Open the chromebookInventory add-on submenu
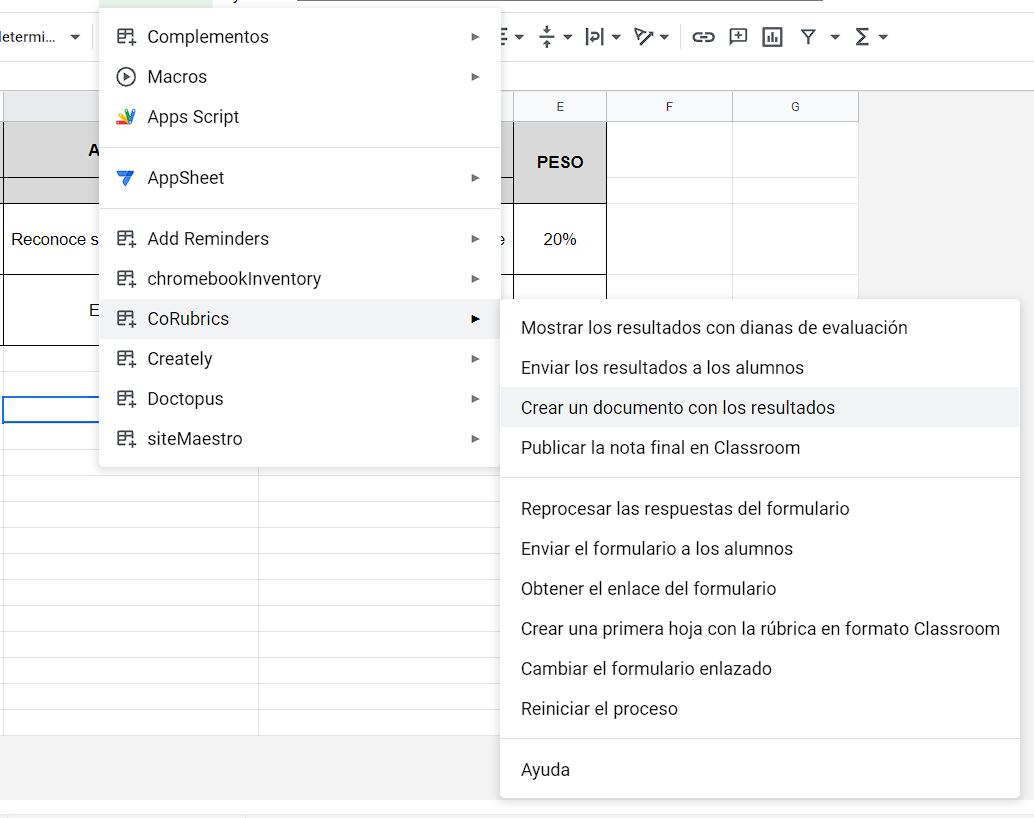The width and height of the screenshot is (1034, 818). 300,278
